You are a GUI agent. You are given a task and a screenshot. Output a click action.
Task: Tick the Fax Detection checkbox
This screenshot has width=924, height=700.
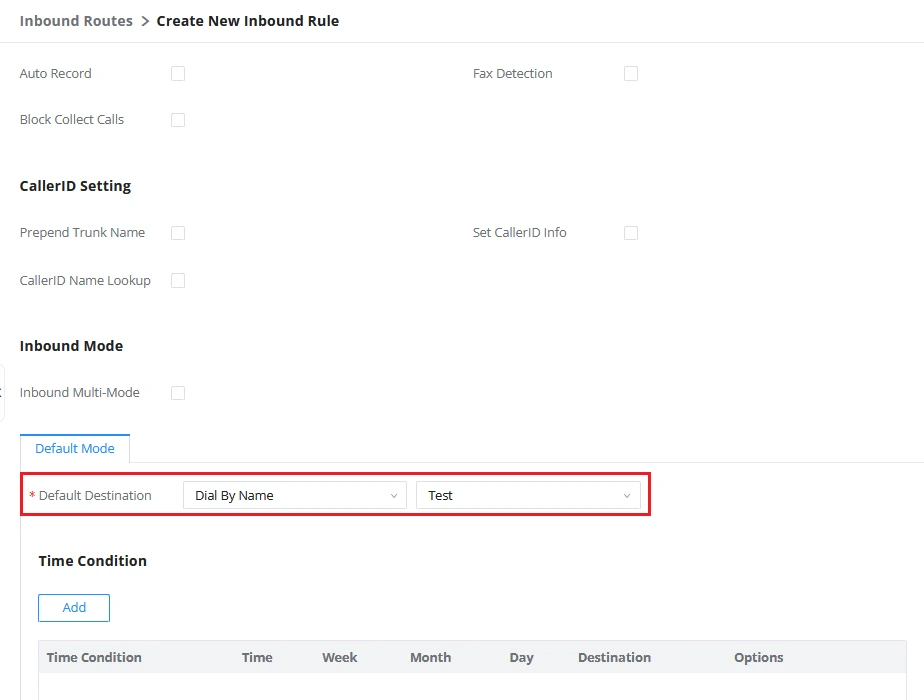click(x=631, y=74)
